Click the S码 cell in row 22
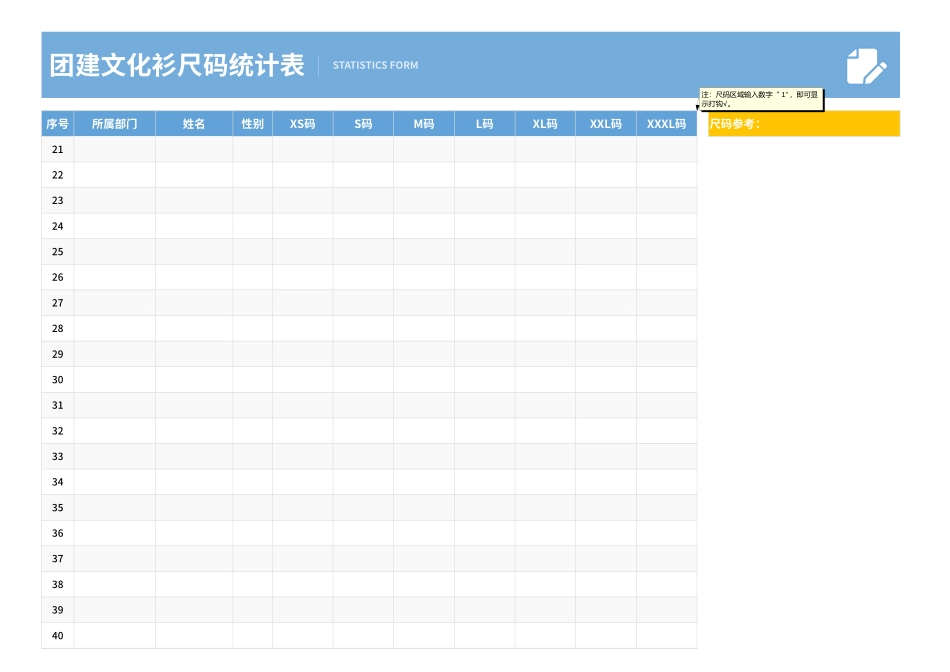The width and height of the screenshot is (950, 672). (361, 174)
